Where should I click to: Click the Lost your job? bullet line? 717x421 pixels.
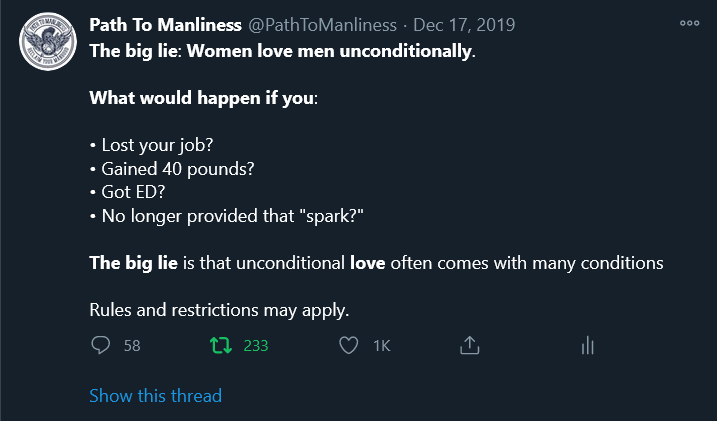click(151, 145)
